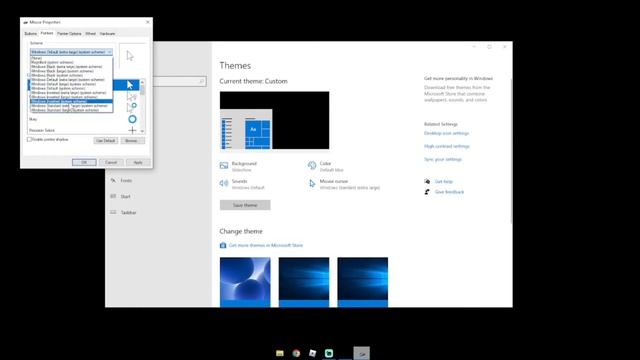This screenshot has width=640, height=360.
Task: Choose Magnified (system scheme)
Action: click(71, 62)
